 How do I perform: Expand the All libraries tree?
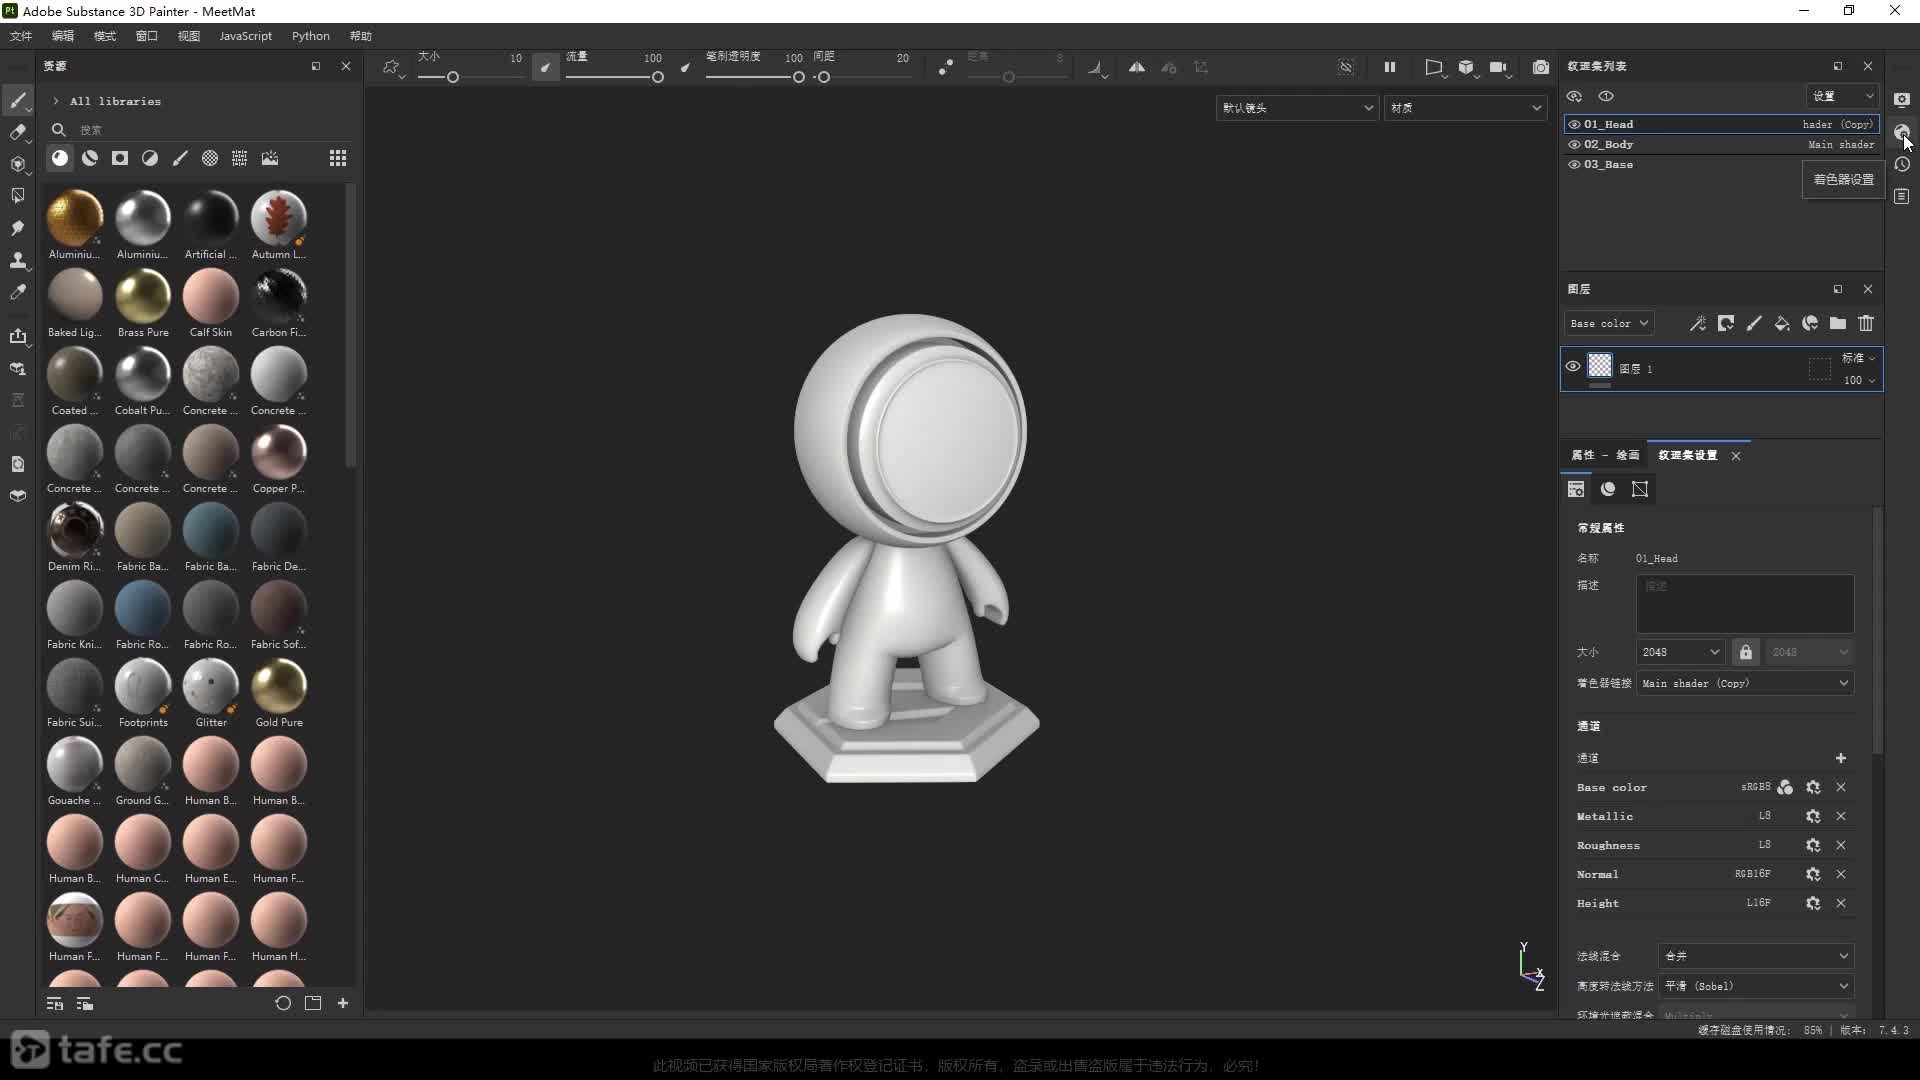(56, 101)
